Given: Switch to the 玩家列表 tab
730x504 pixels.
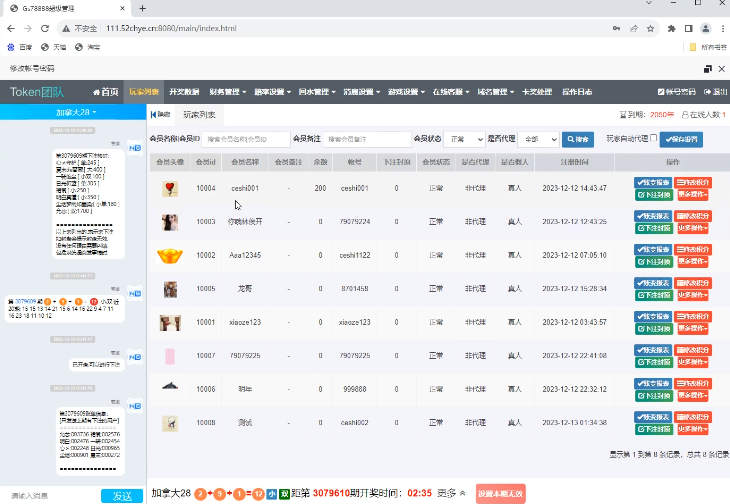Looking at the screenshot, I should [x=200, y=115].
